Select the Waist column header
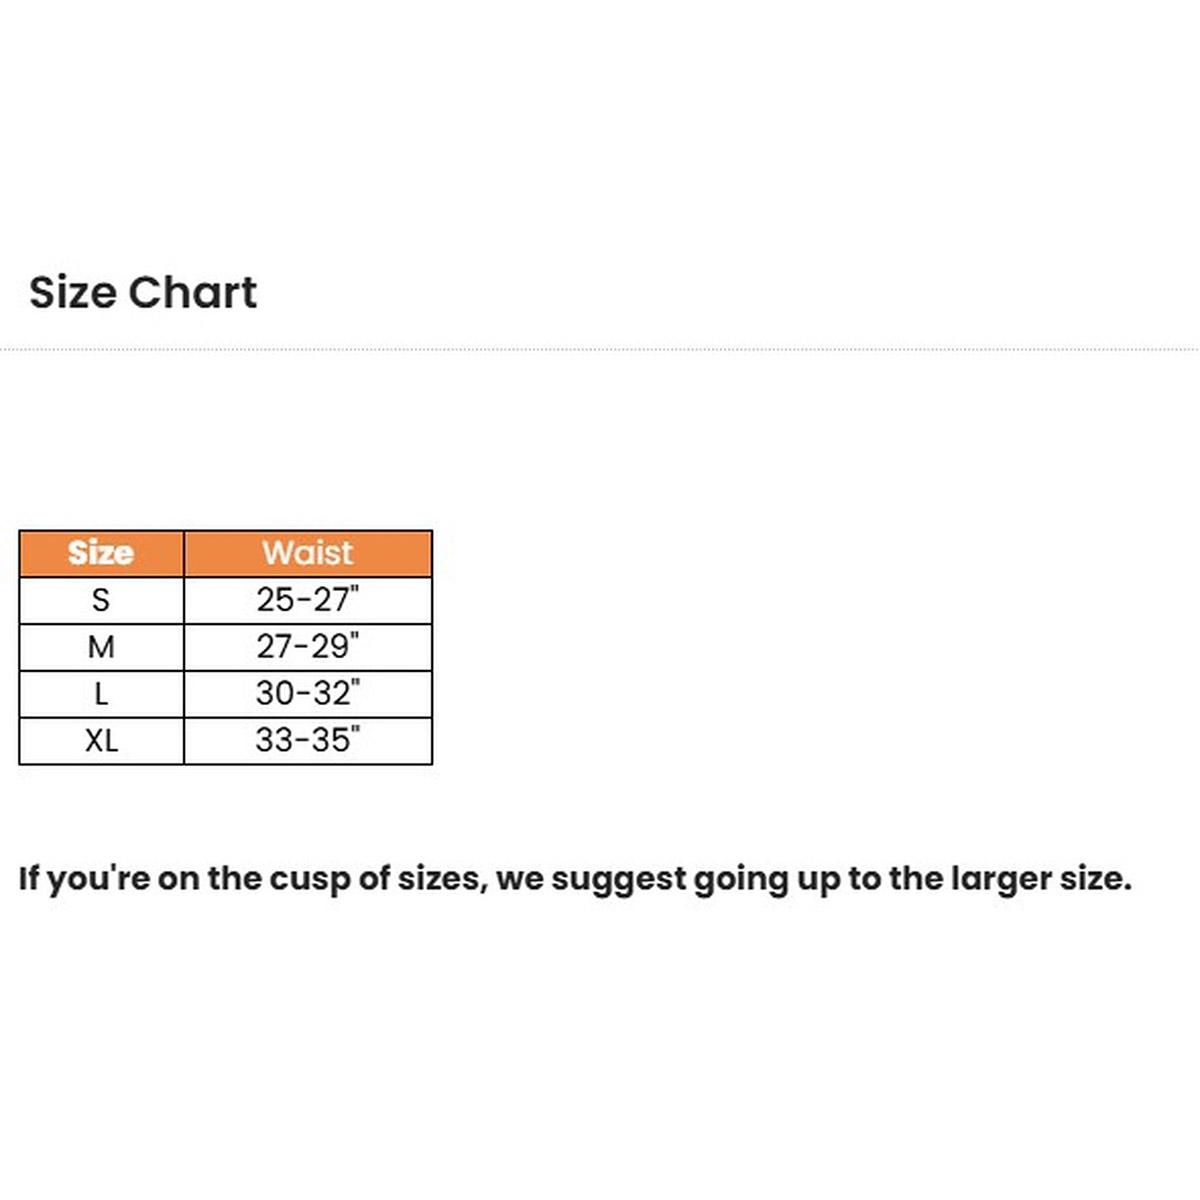 pyautogui.click(x=308, y=553)
